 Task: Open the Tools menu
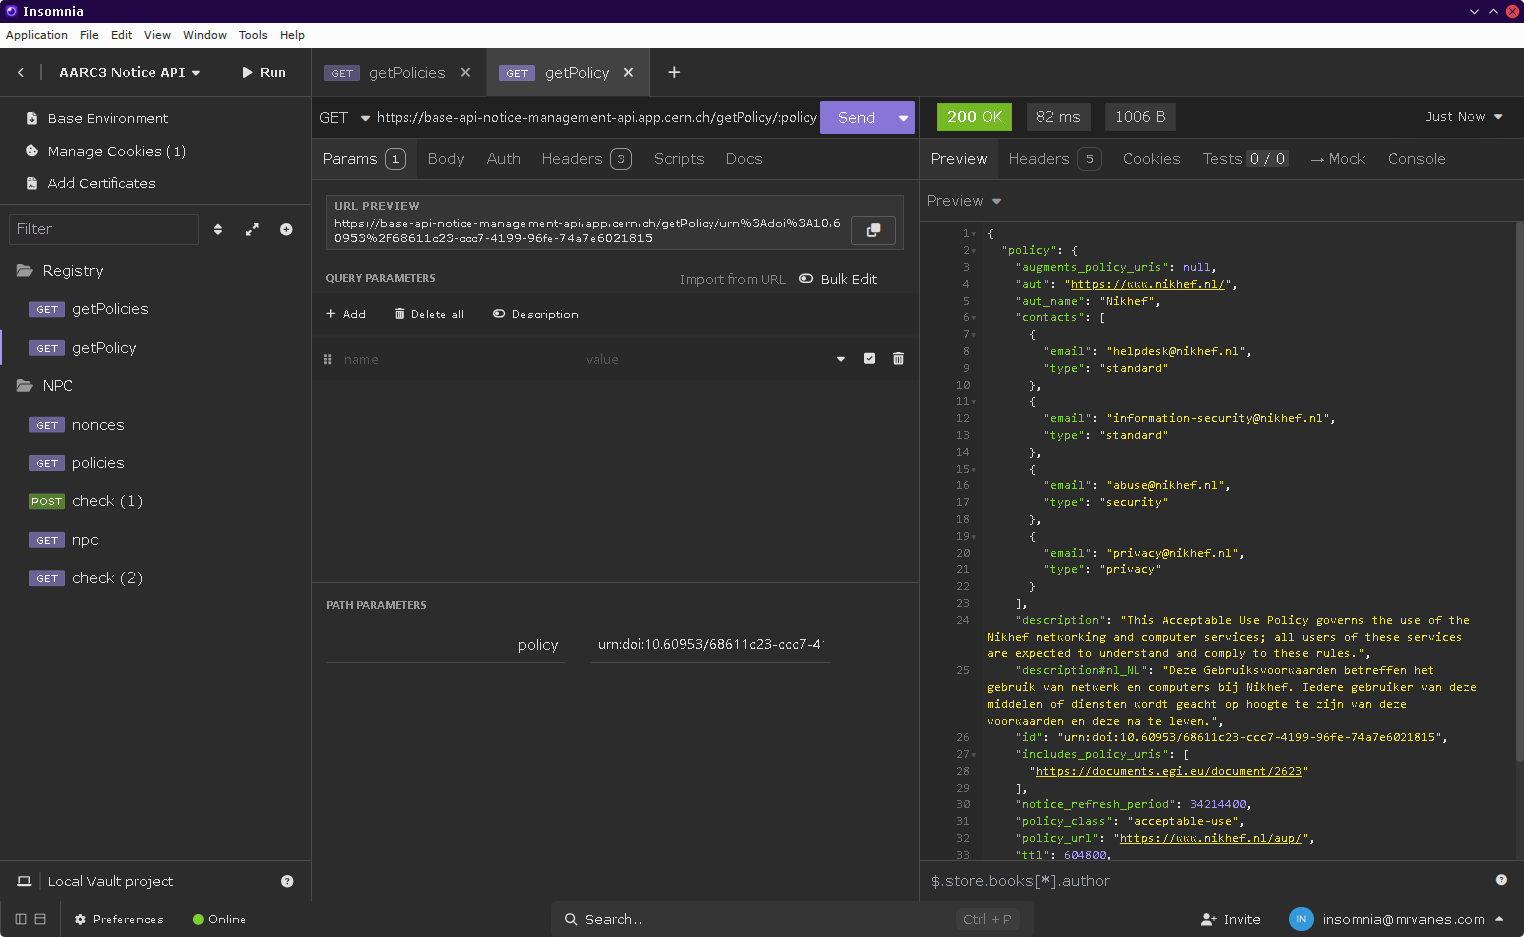pos(253,35)
